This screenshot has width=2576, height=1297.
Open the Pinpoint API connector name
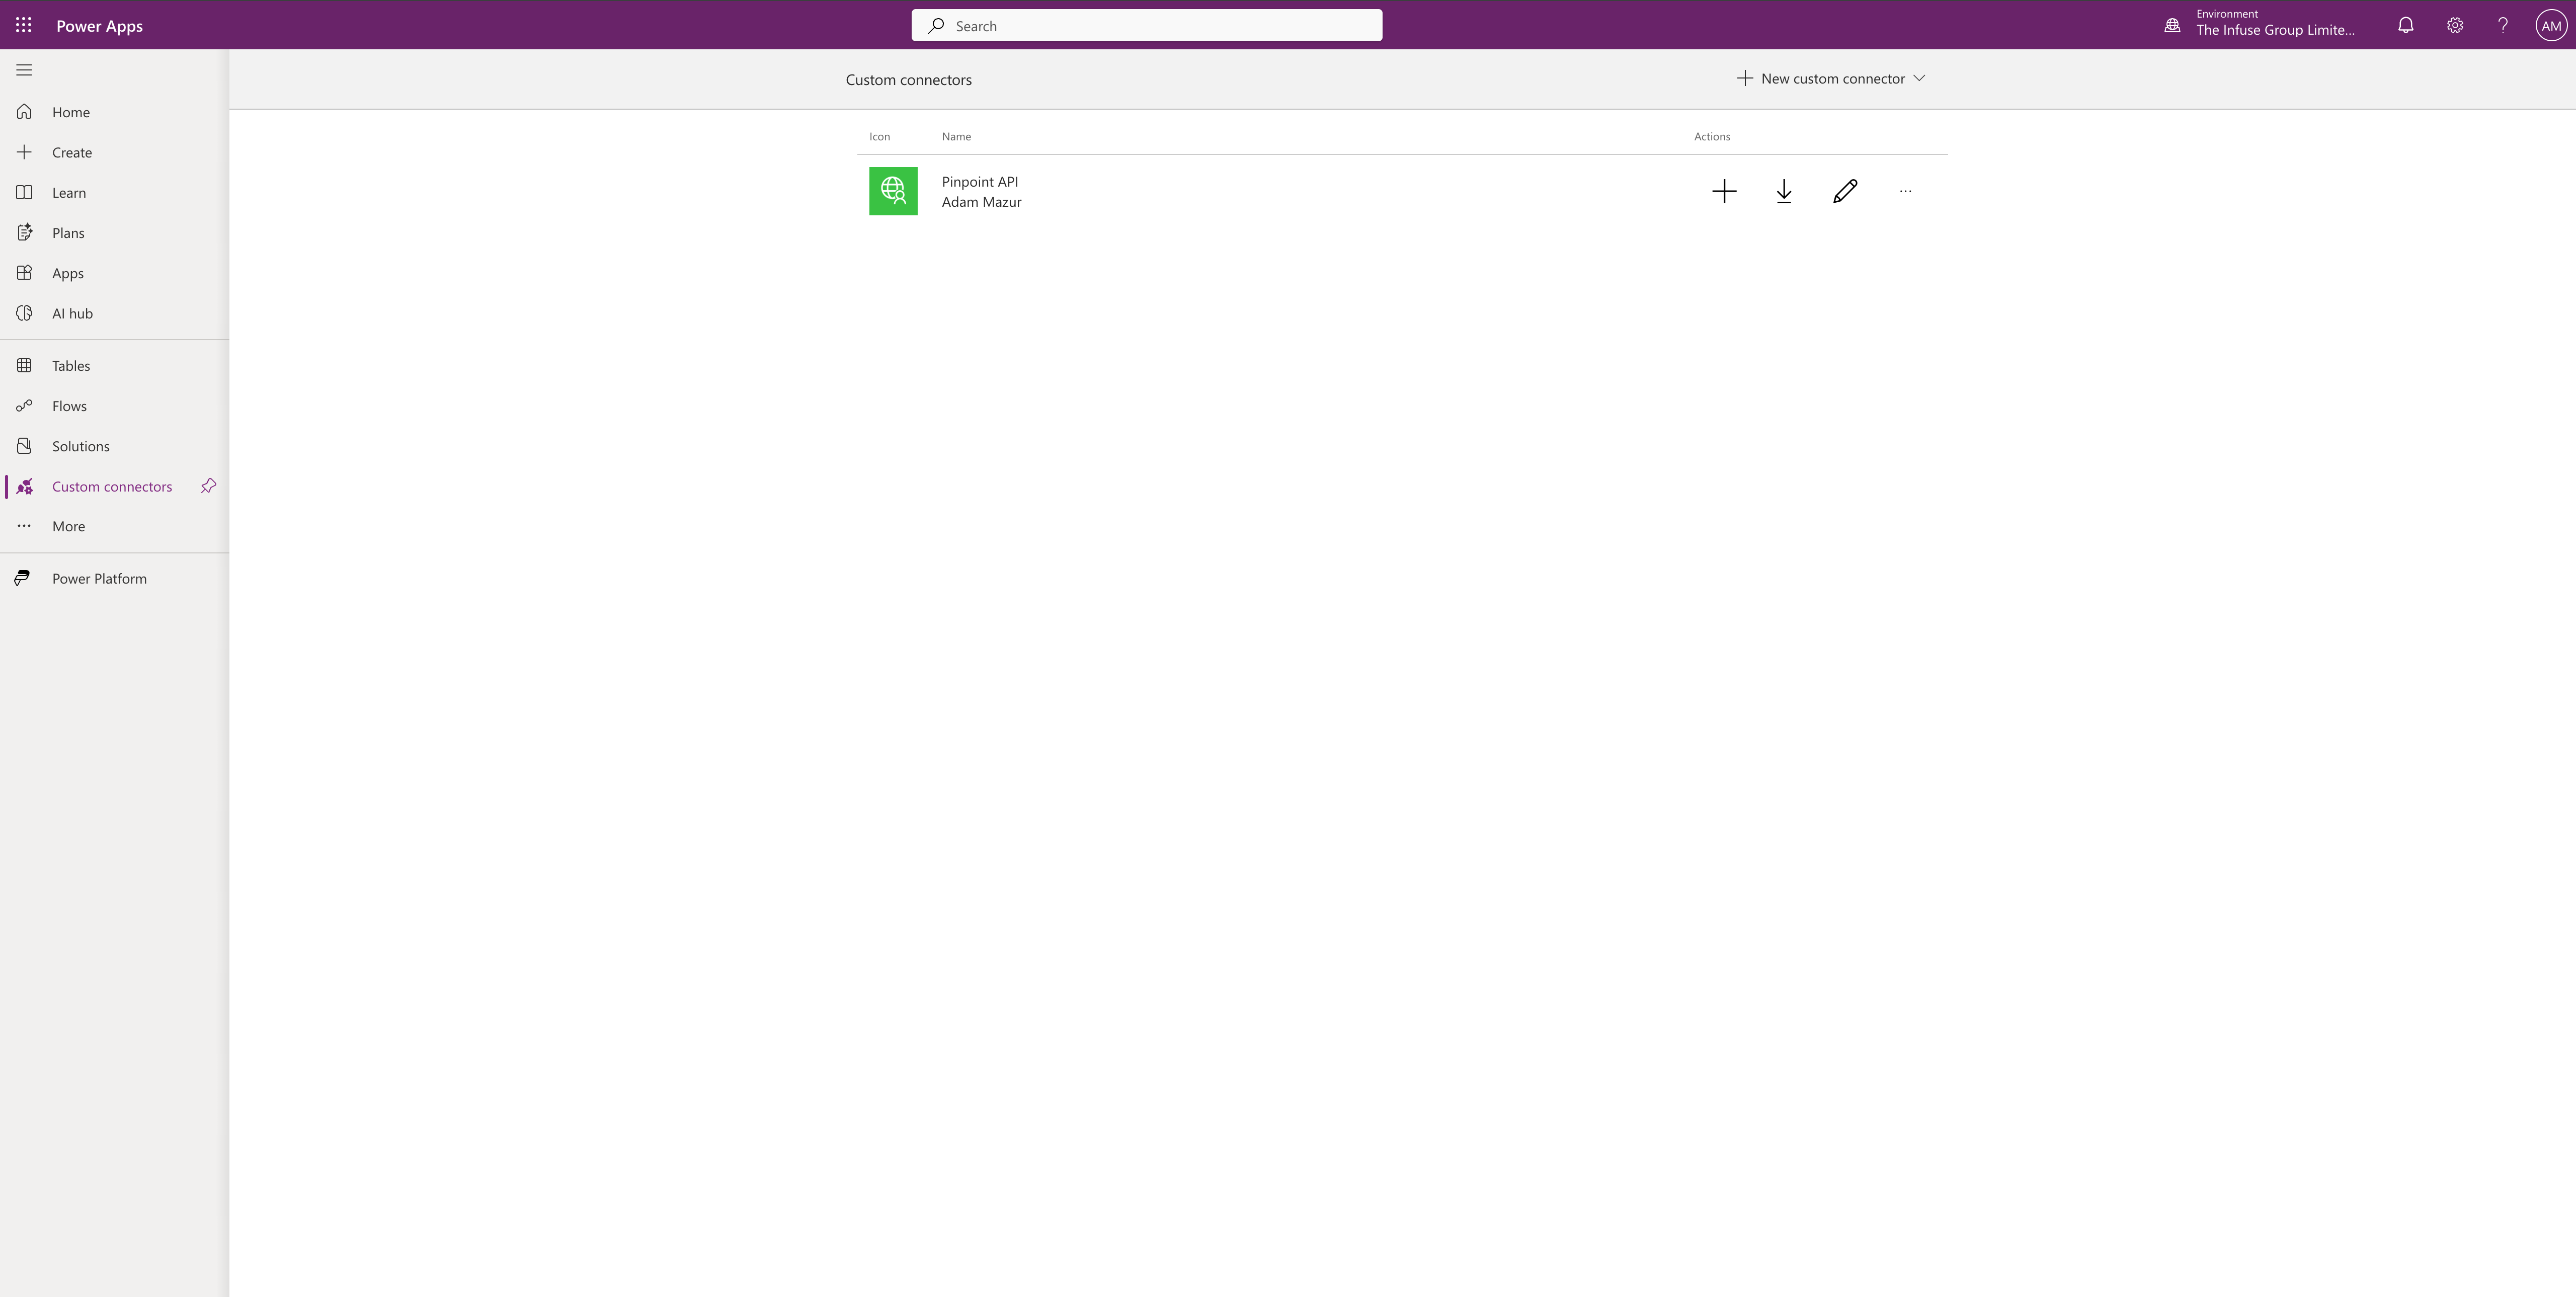(x=979, y=181)
